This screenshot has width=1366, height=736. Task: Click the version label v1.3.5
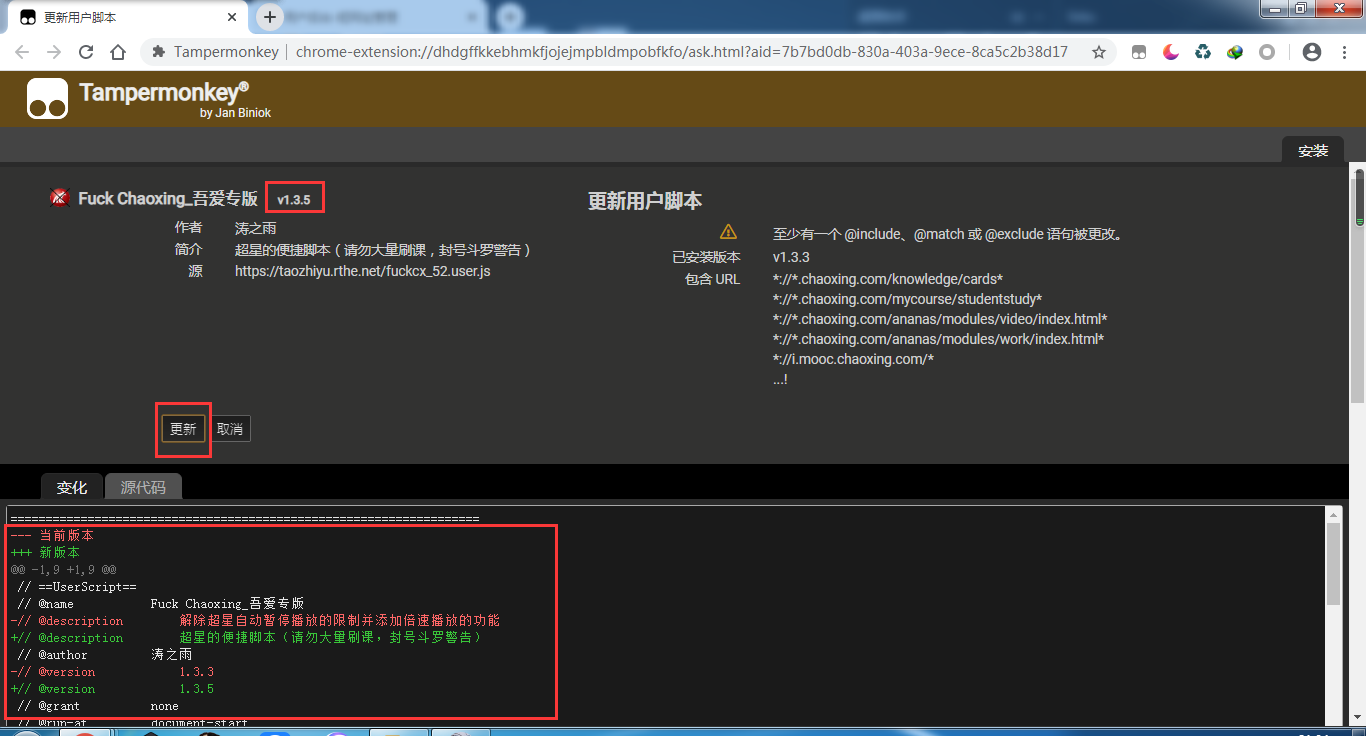pyautogui.click(x=294, y=200)
